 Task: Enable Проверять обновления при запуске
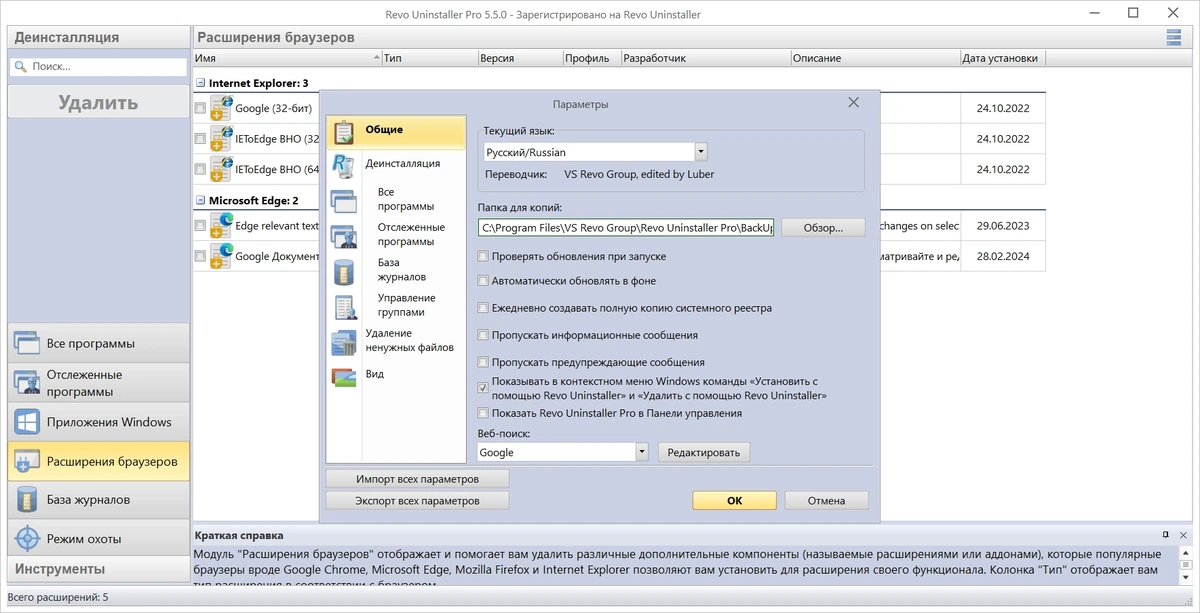coord(483,257)
